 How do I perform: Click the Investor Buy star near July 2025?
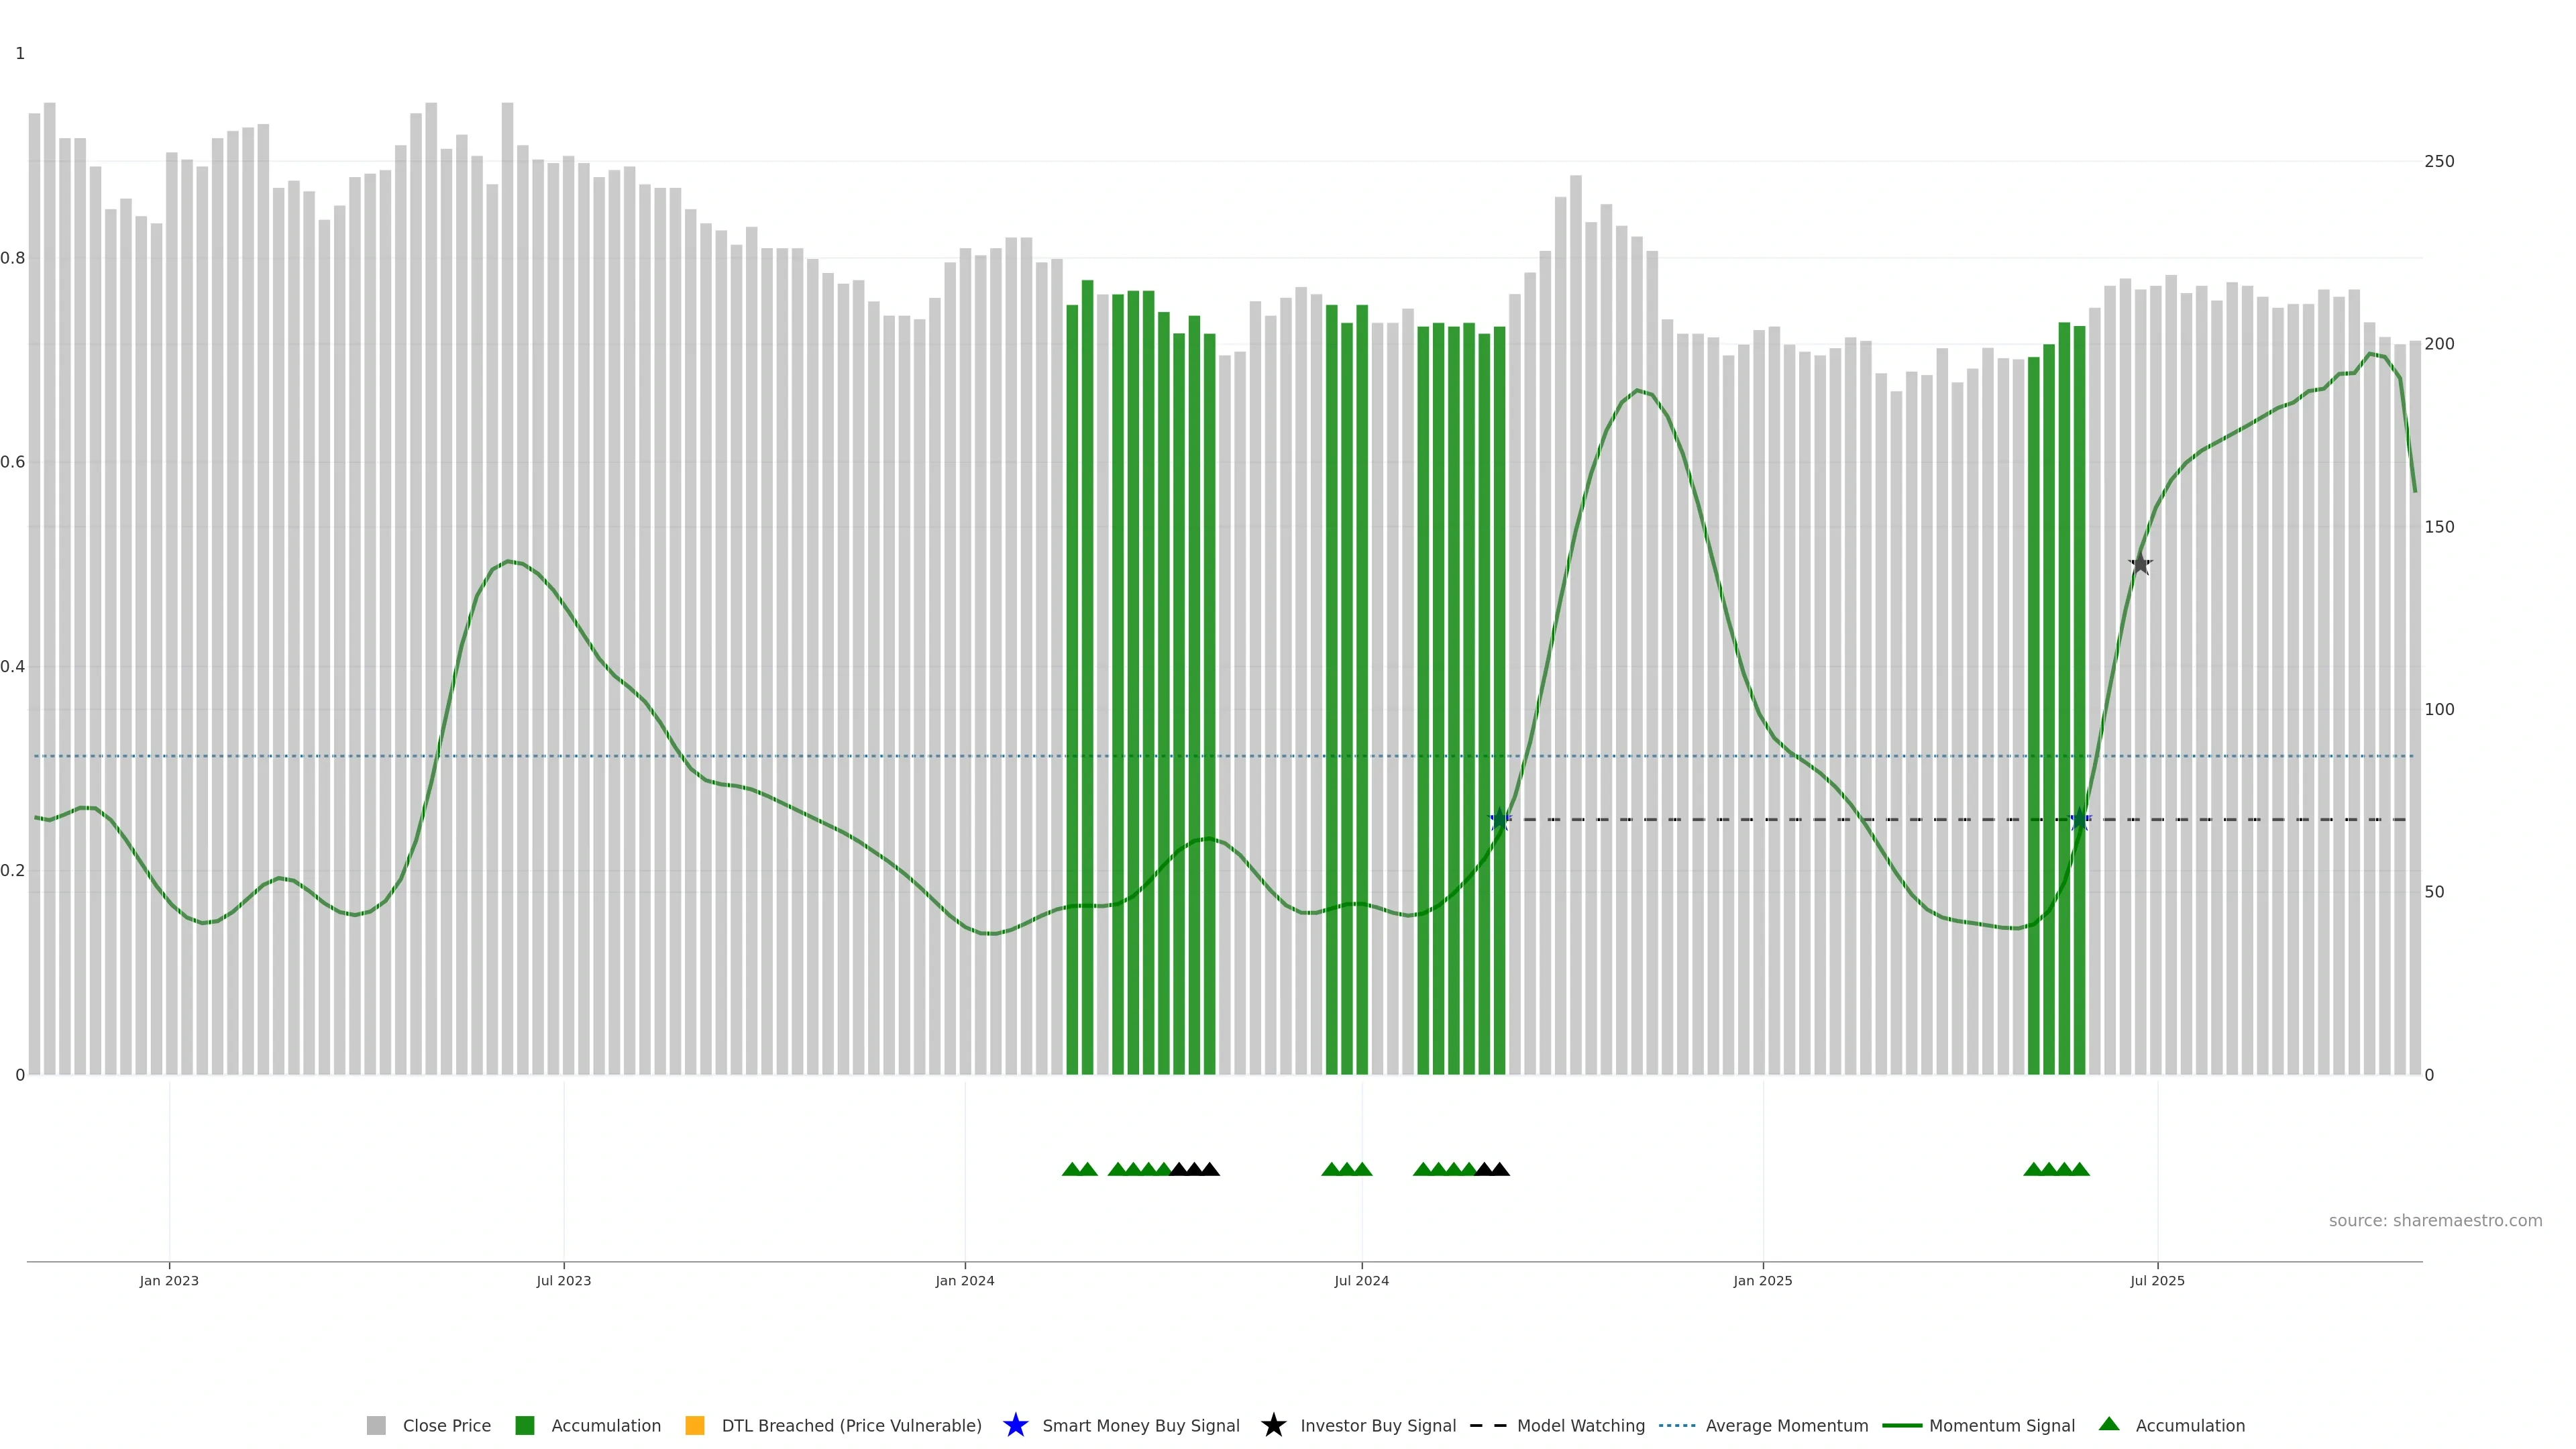coord(2140,564)
